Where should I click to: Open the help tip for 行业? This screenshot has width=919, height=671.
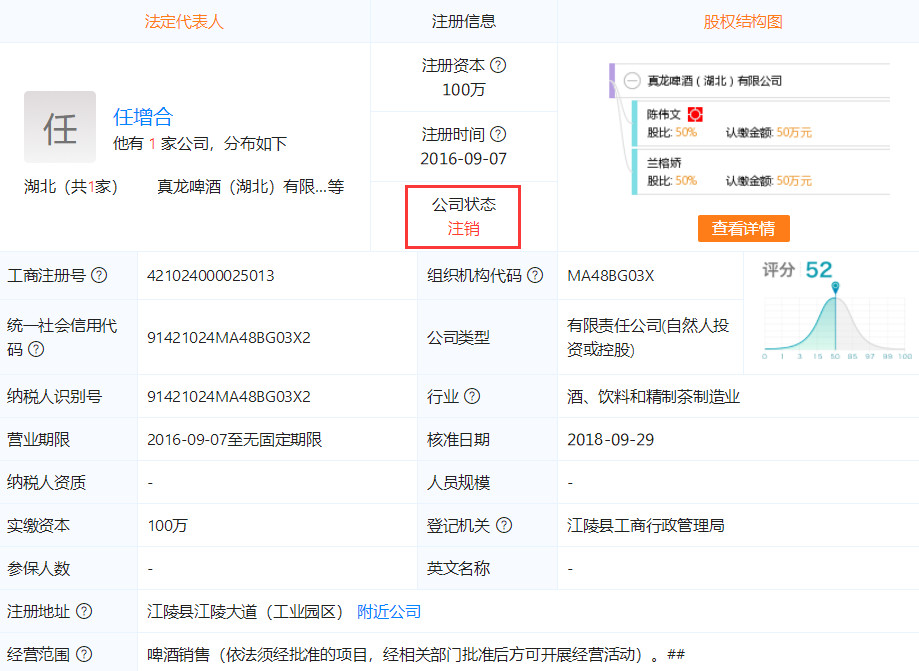tap(472, 396)
